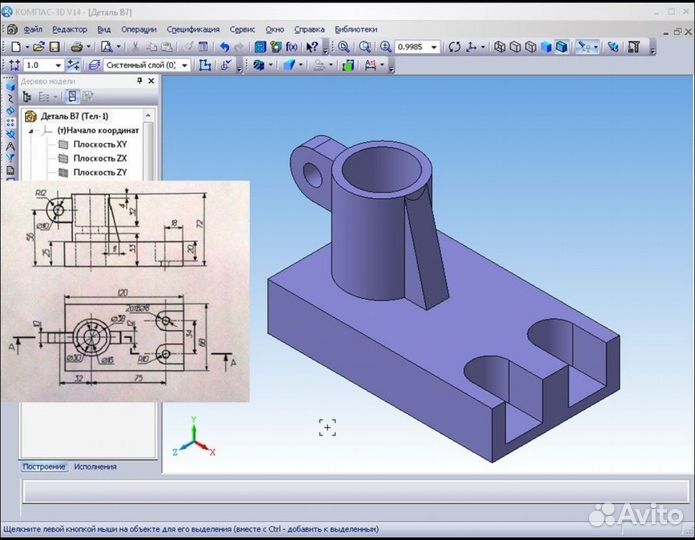
Task: Save the document with the floppy icon
Action: point(54,47)
